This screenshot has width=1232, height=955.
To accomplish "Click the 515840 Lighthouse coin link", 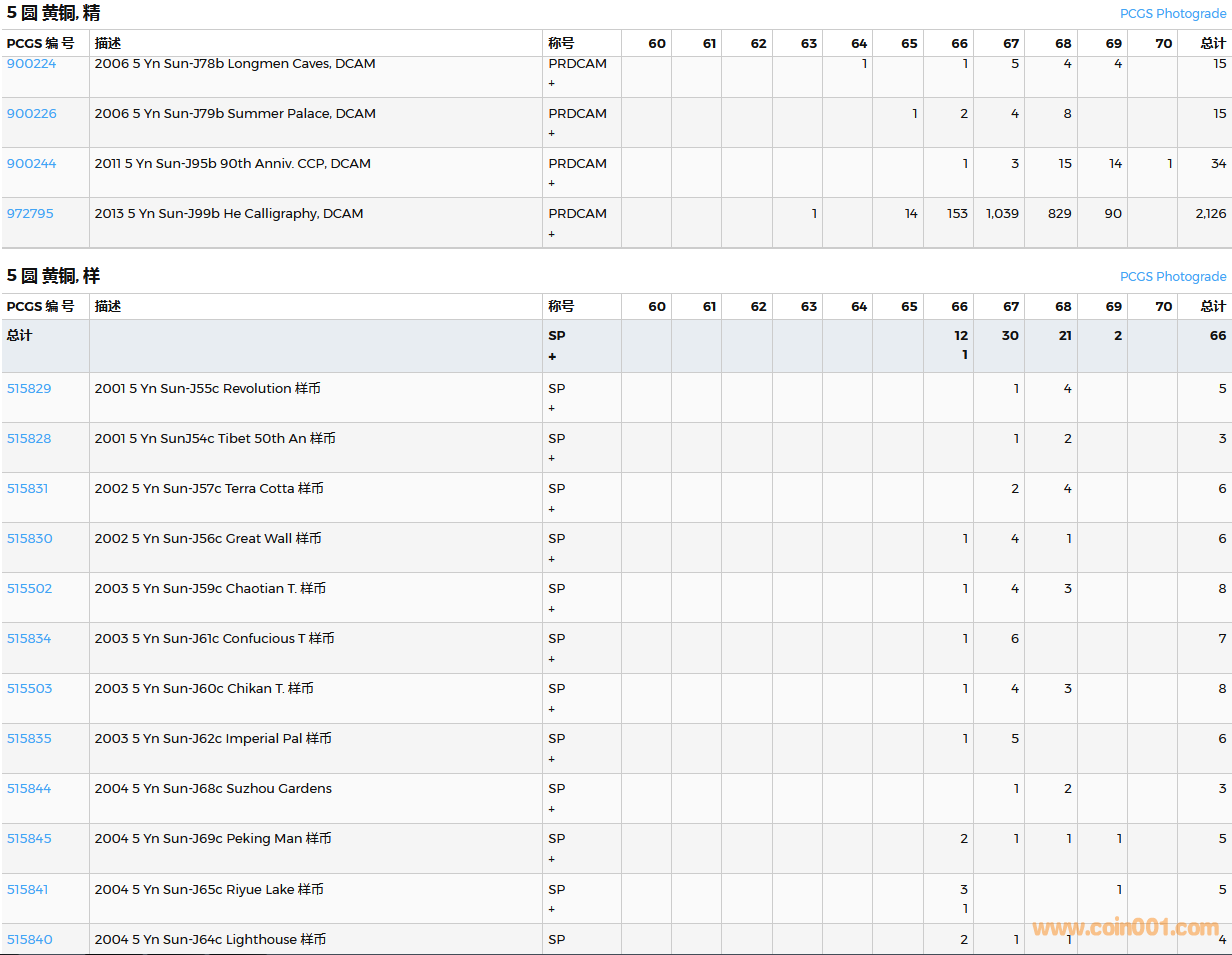I will 29,940.
